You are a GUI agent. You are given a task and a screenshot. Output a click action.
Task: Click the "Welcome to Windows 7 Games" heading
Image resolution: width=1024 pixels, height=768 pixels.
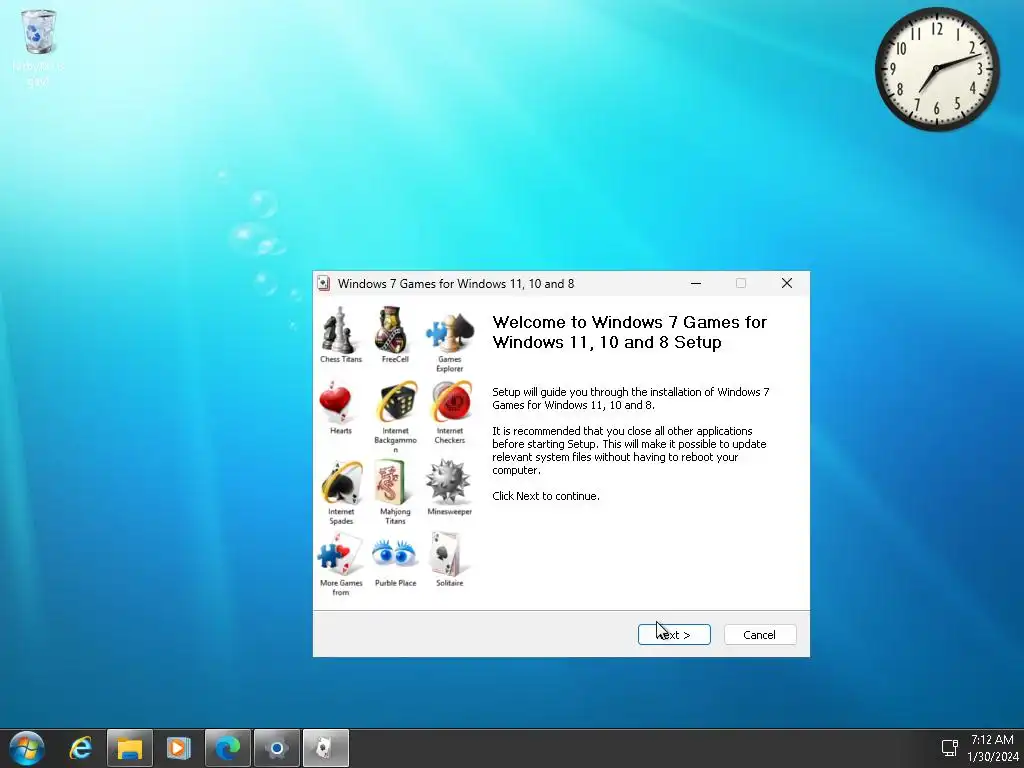tap(629, 332)
